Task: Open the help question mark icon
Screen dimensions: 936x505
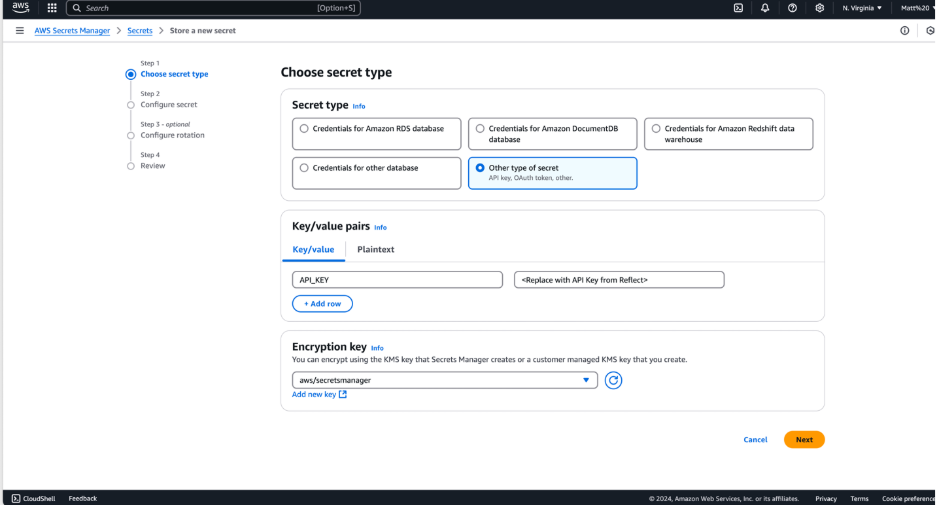Action: click(x=792, y=8)
